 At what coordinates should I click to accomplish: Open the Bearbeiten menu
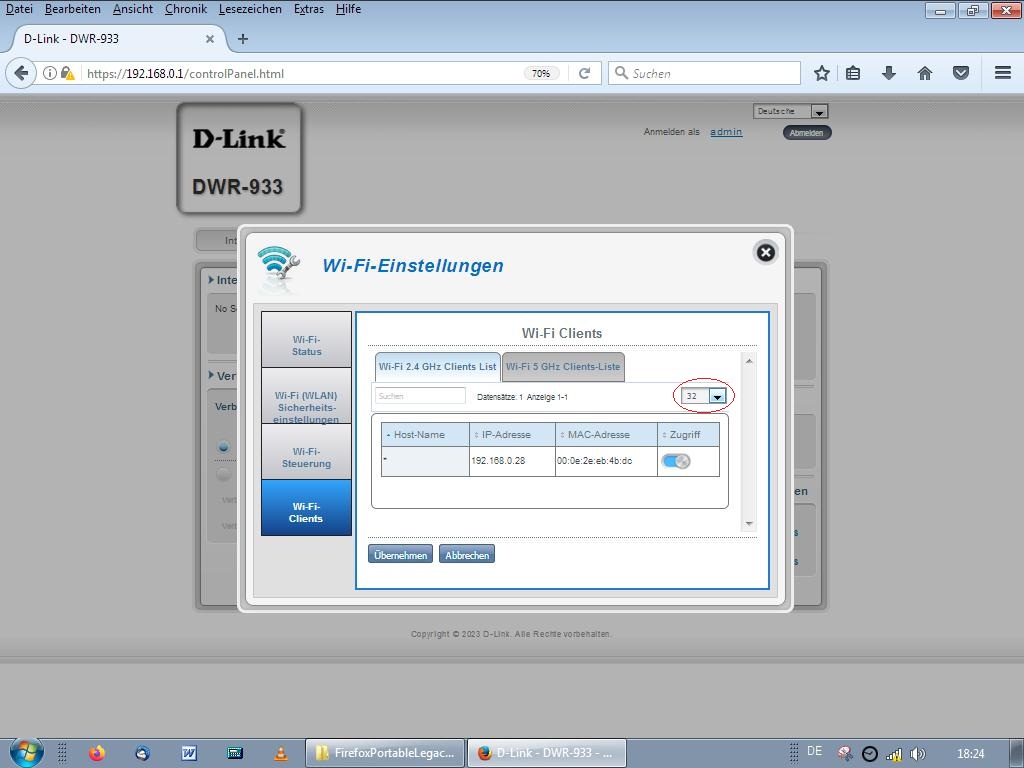[72, 9]
